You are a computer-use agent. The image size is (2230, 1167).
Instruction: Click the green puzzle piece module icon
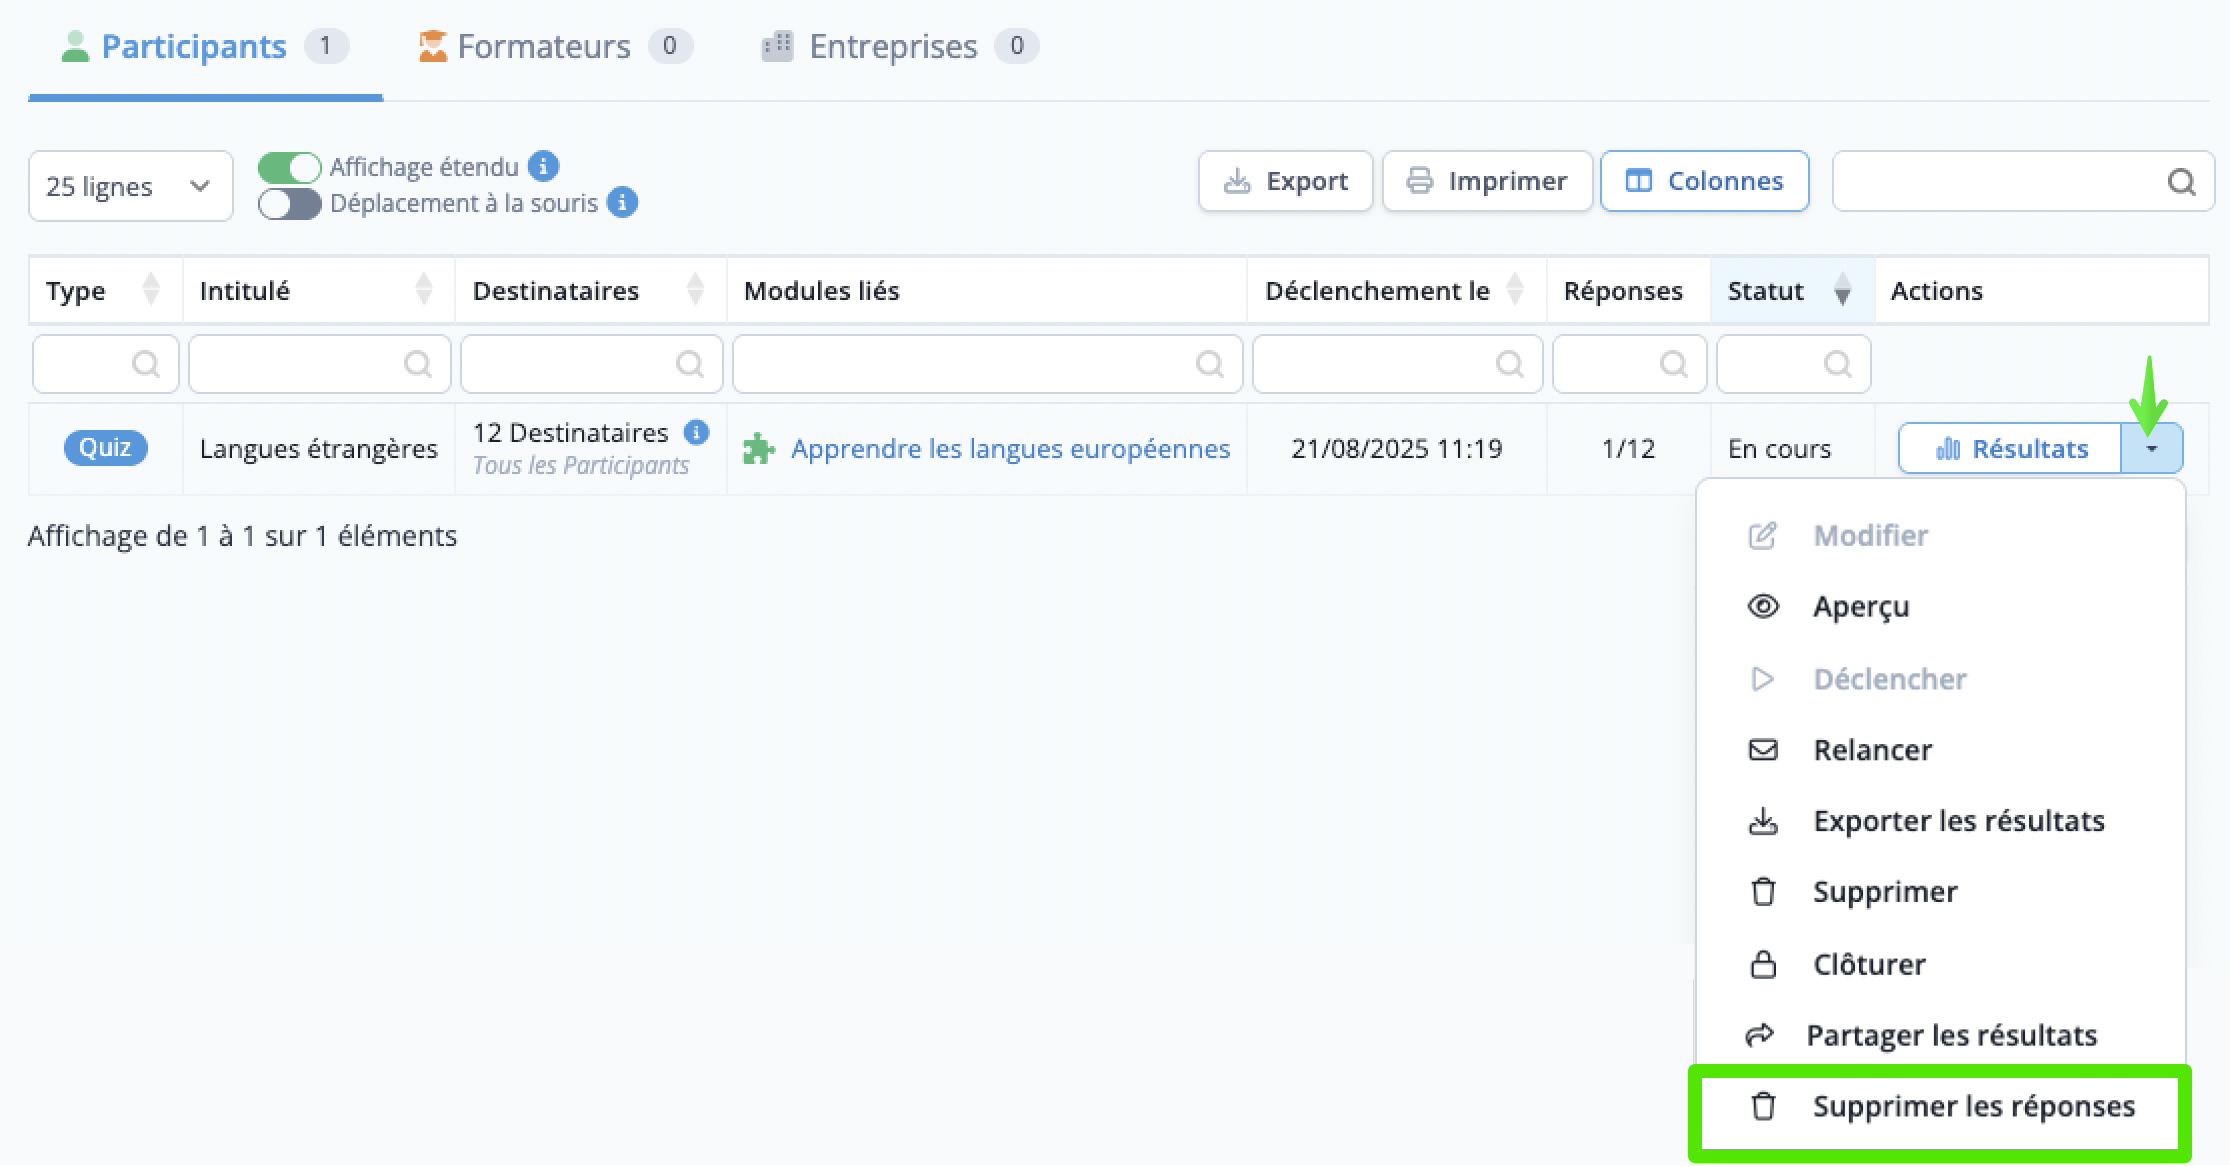[x=759, y=449]
